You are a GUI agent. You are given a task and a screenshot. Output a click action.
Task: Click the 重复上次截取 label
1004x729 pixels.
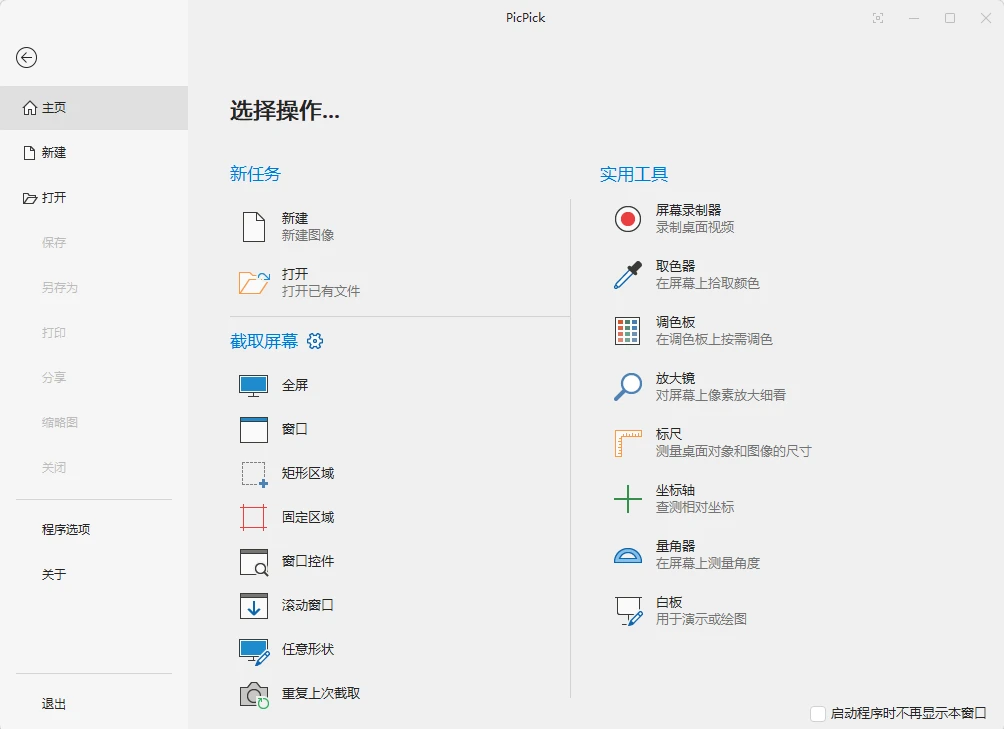[321, 693]
